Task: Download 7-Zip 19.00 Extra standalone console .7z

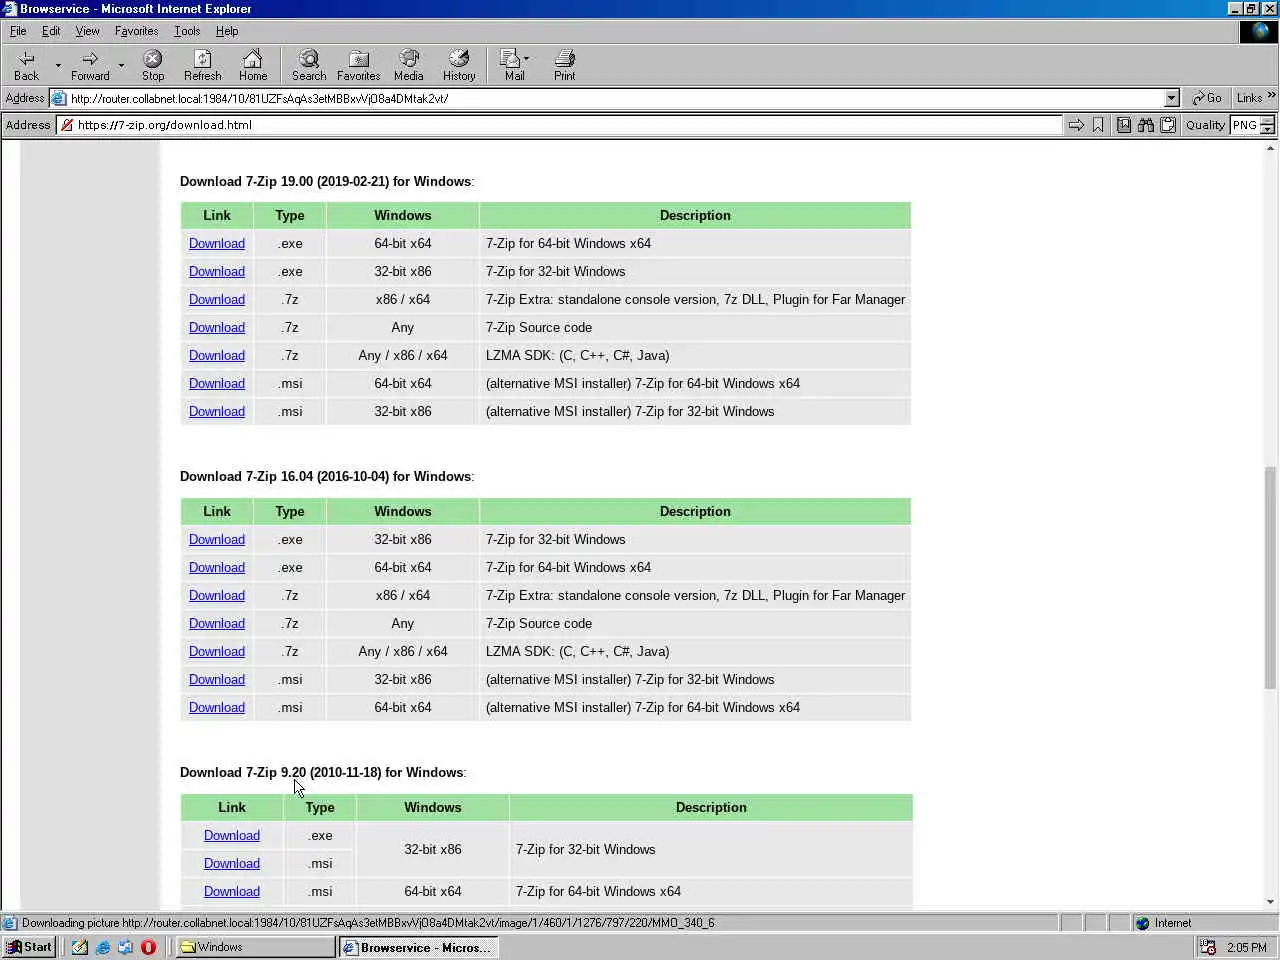Action: (217, 299)
